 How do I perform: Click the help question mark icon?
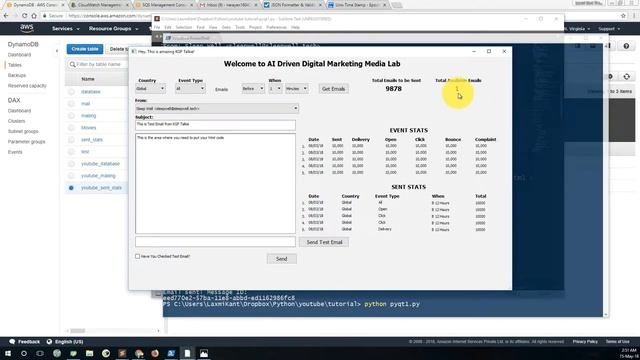tap(626, 46)
